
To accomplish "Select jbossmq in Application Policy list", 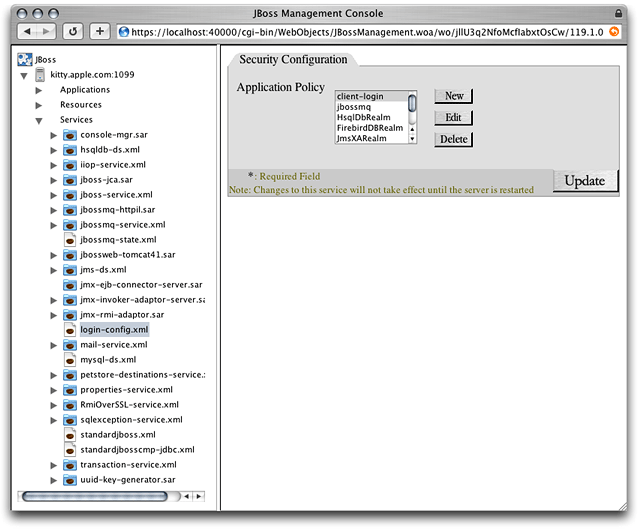I will tap(371, 107).
